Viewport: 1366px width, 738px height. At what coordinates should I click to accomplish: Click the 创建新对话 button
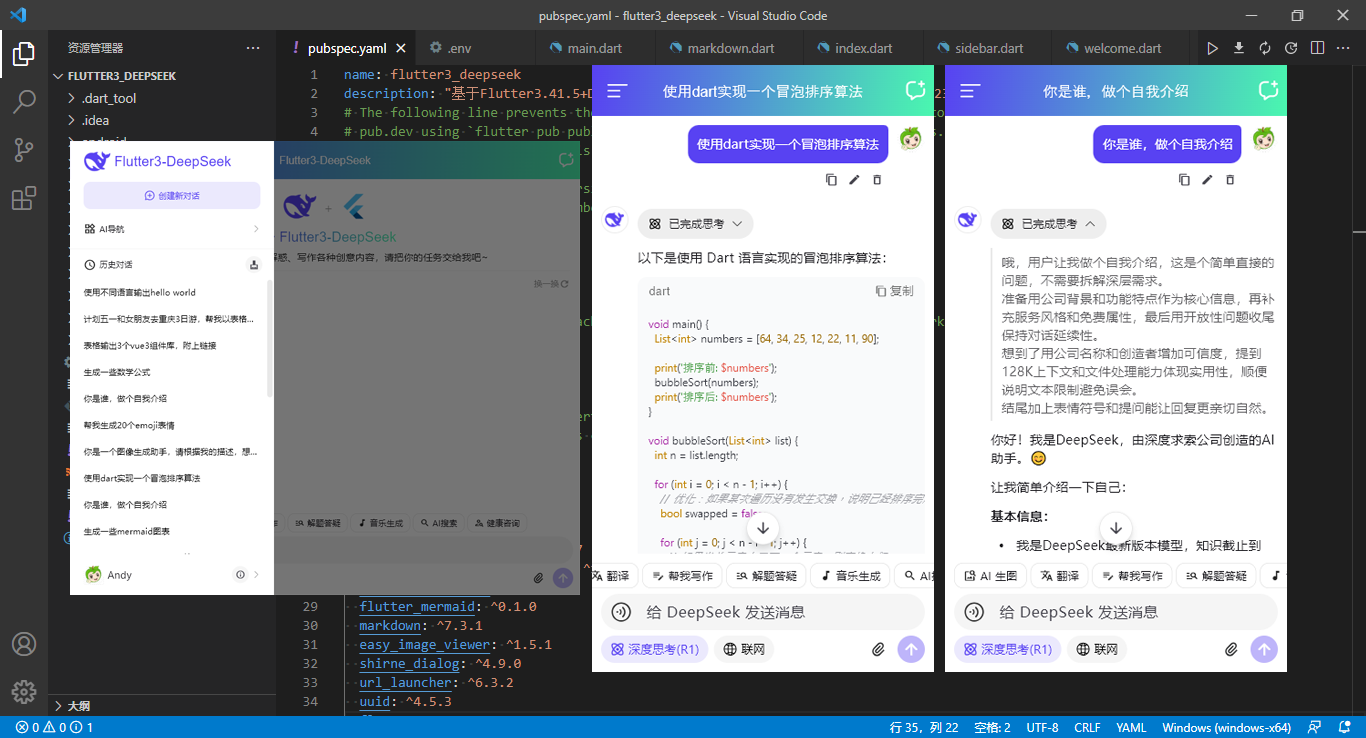tap(172, 196)
